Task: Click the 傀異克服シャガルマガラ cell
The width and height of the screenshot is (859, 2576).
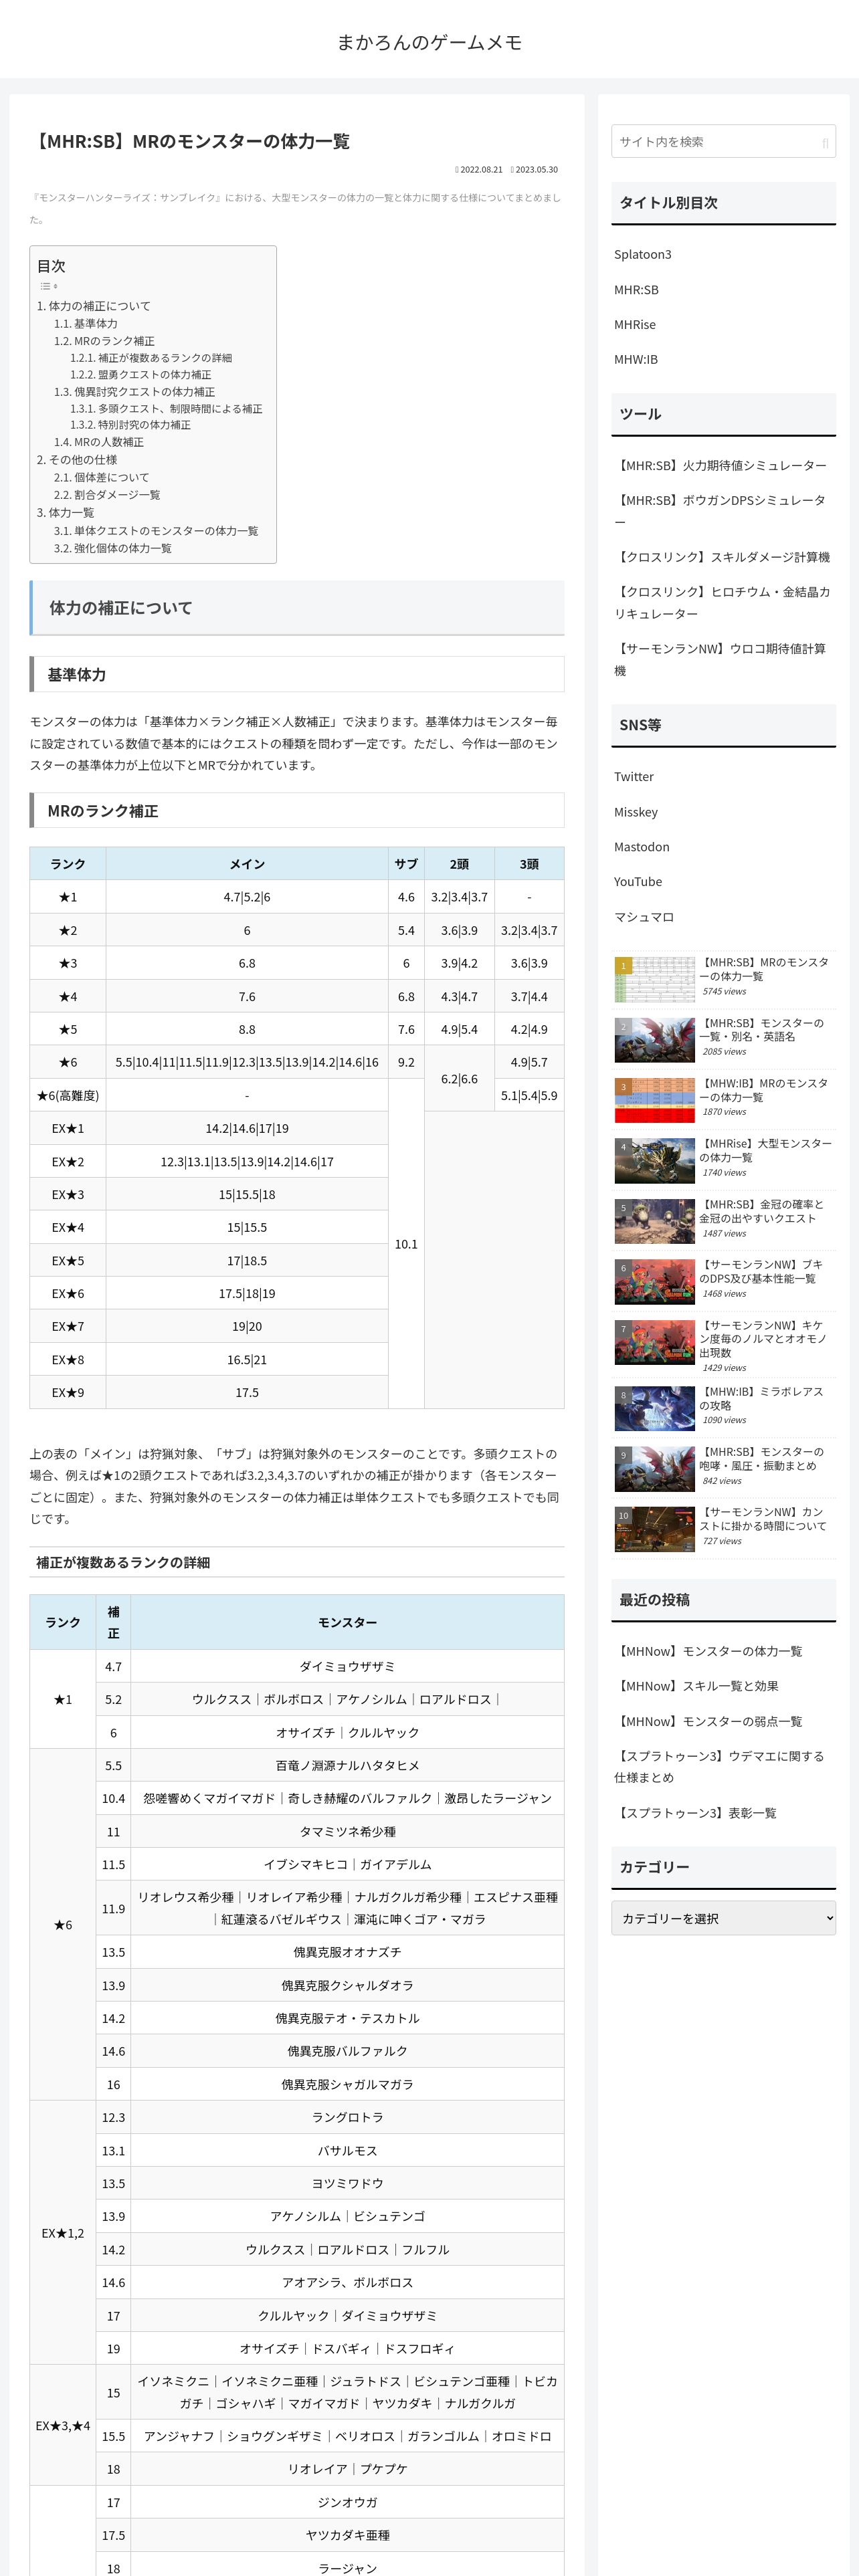Action: coord(347,2084)
